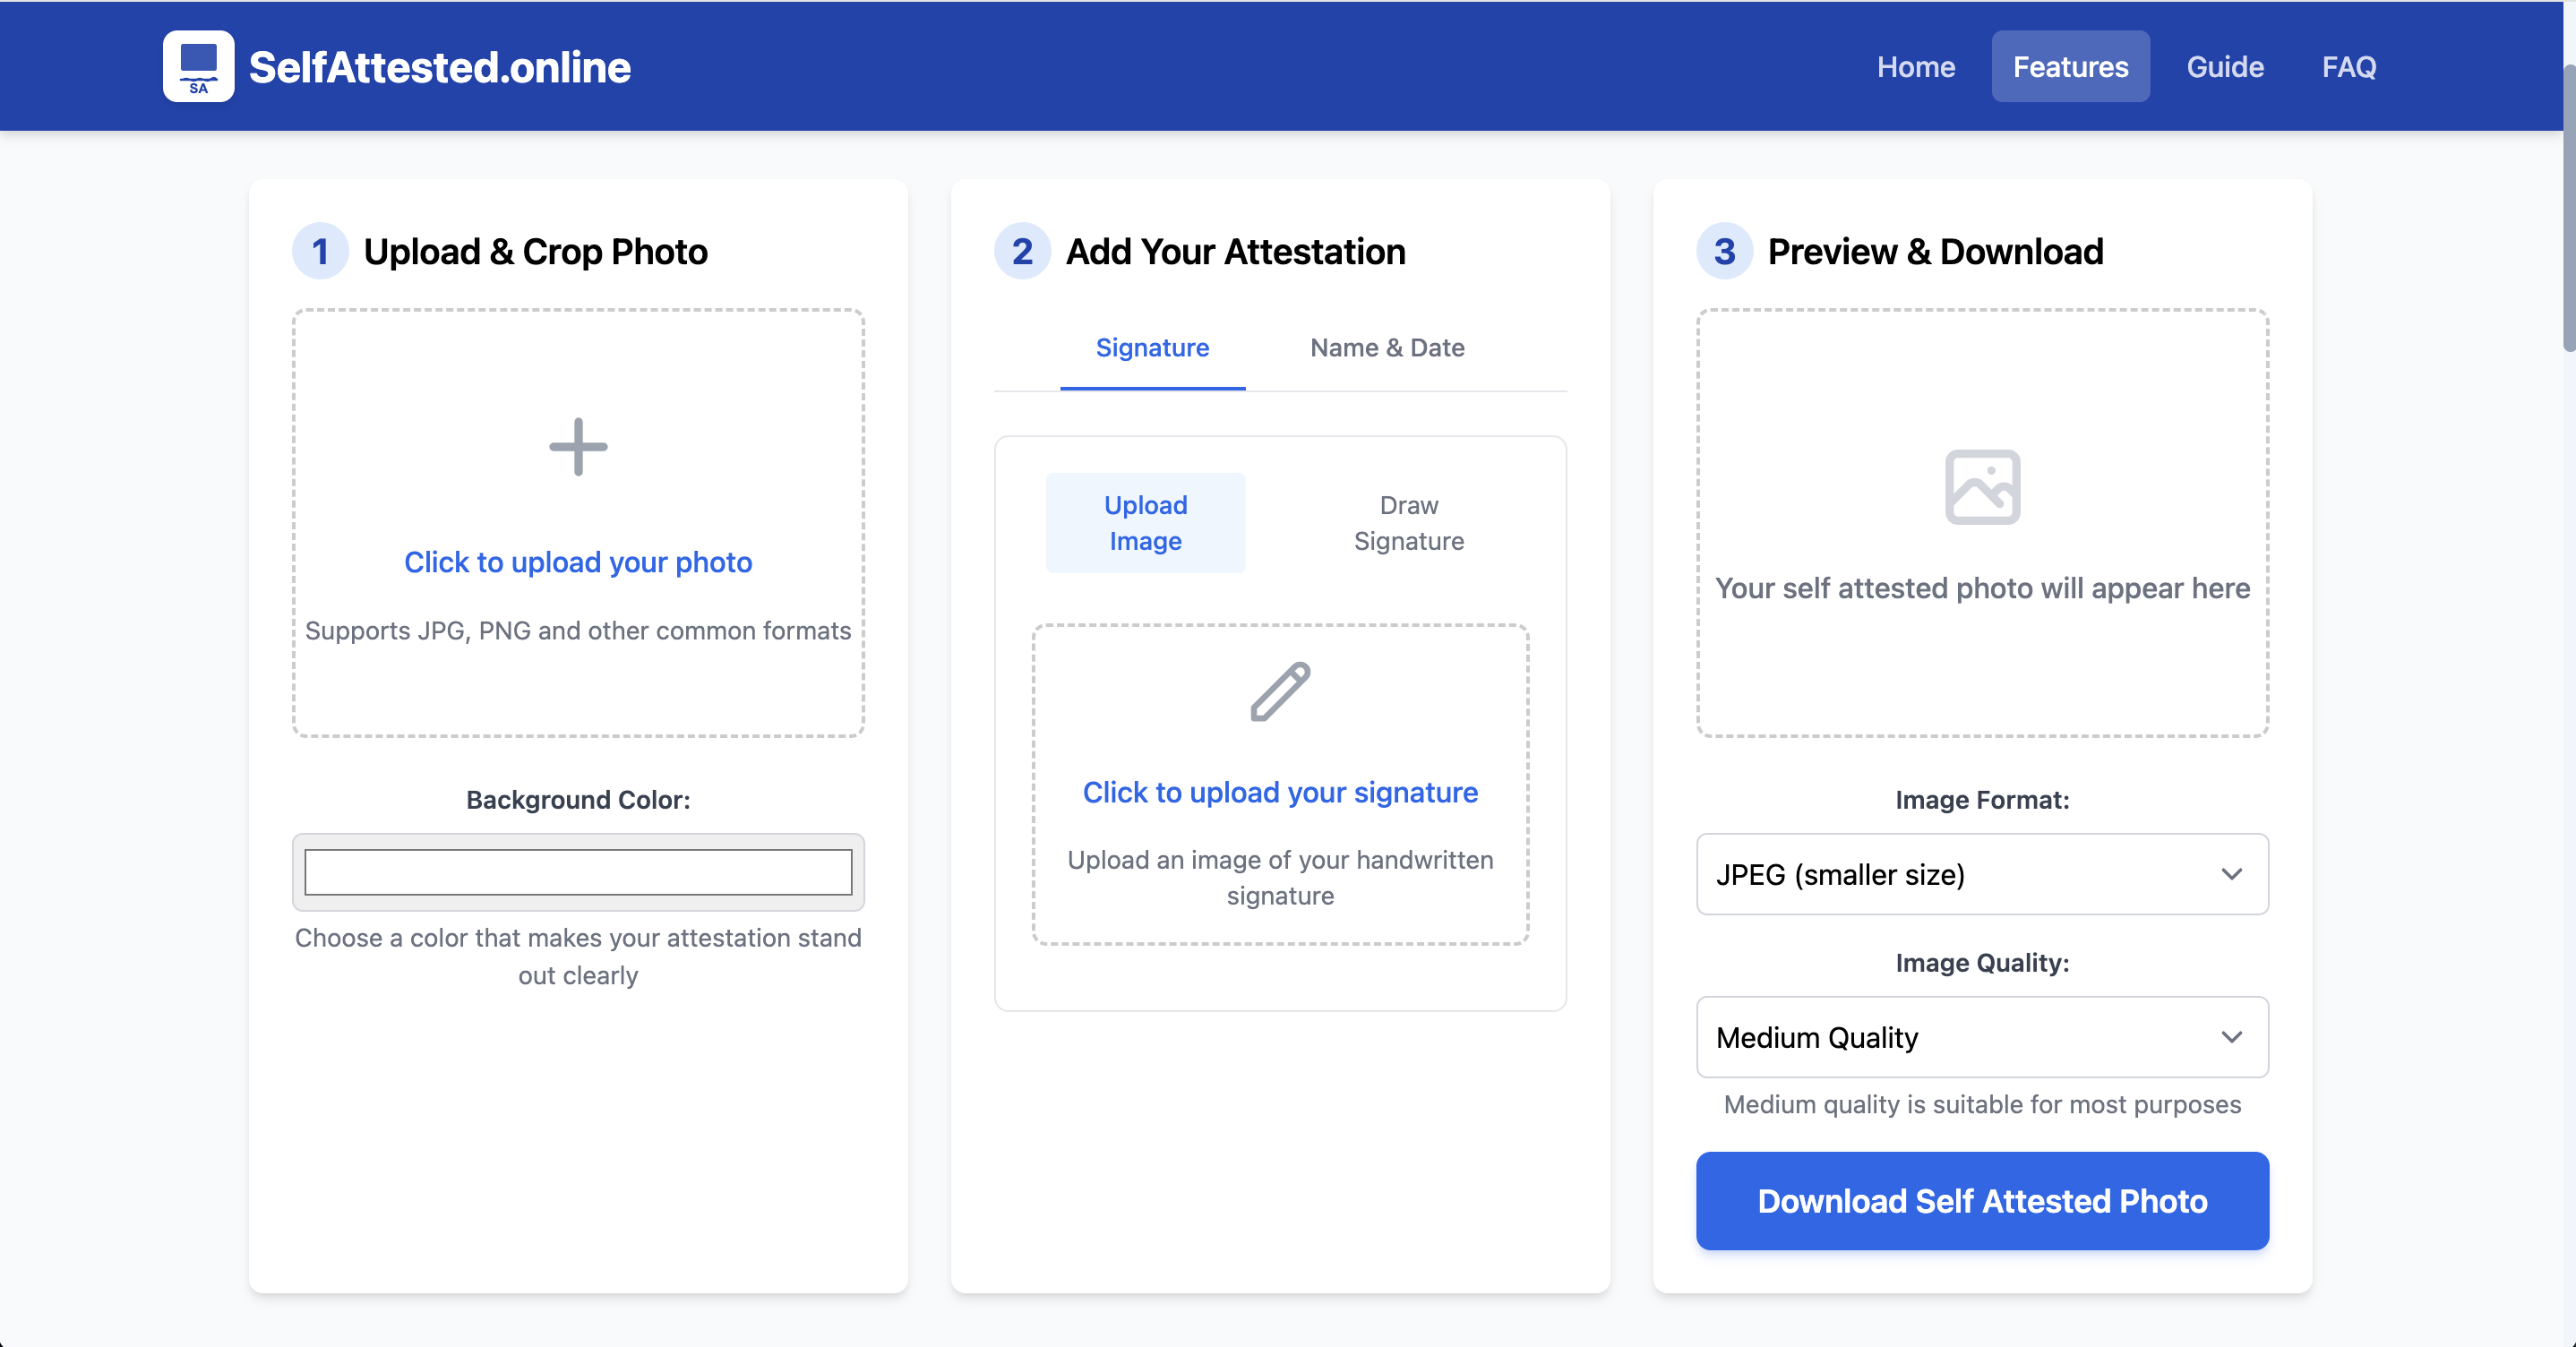The height and width of the screenshot is (1347, 2576).
Task: Go to the Guide page
Action: pyautogui.click(x=2225, y=66)
